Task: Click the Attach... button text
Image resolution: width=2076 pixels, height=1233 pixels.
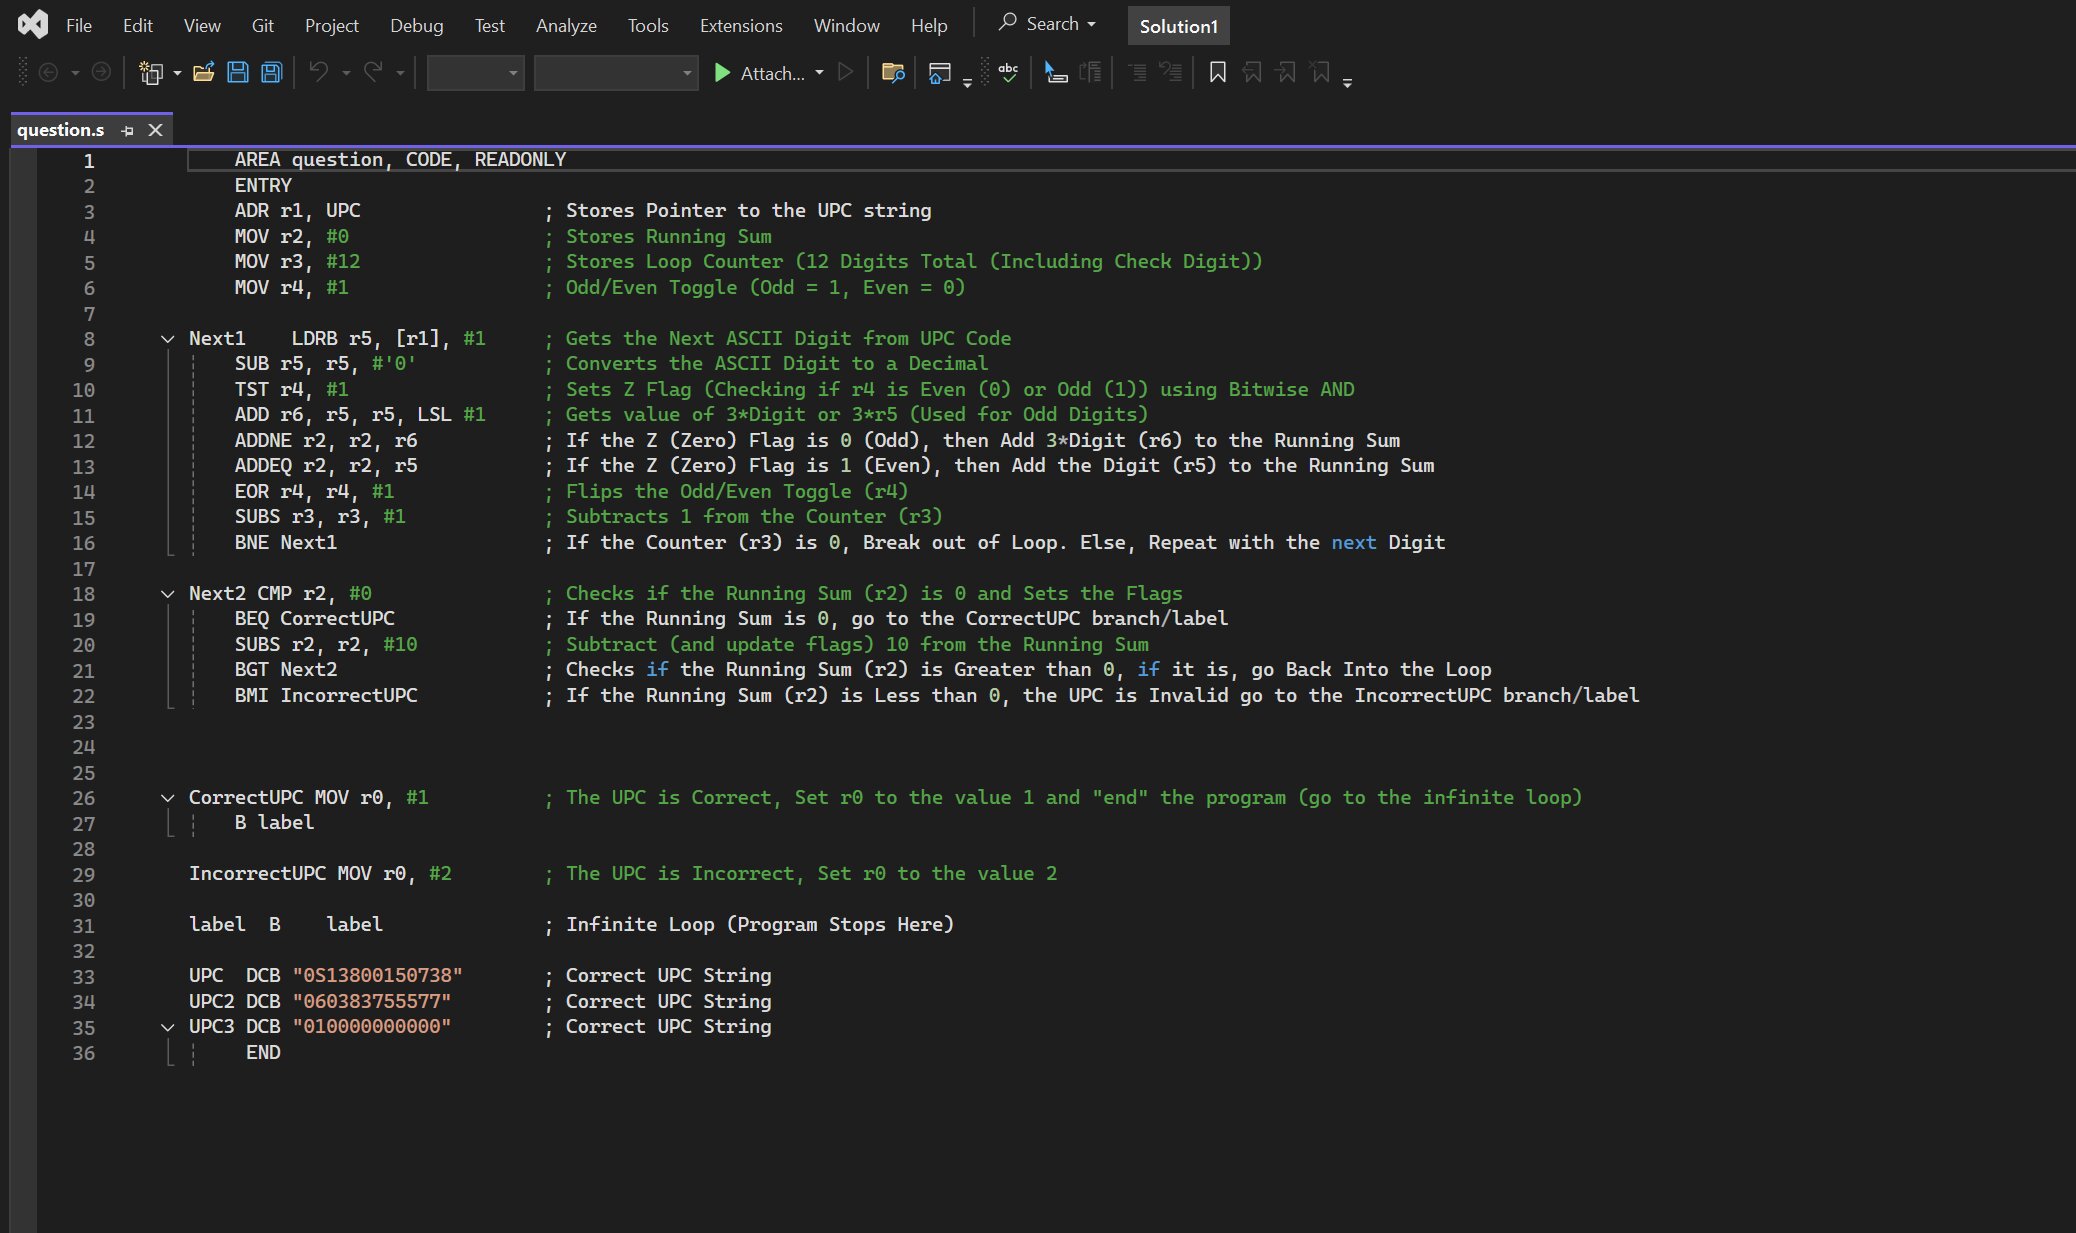Action: click(x=772, y=73)
